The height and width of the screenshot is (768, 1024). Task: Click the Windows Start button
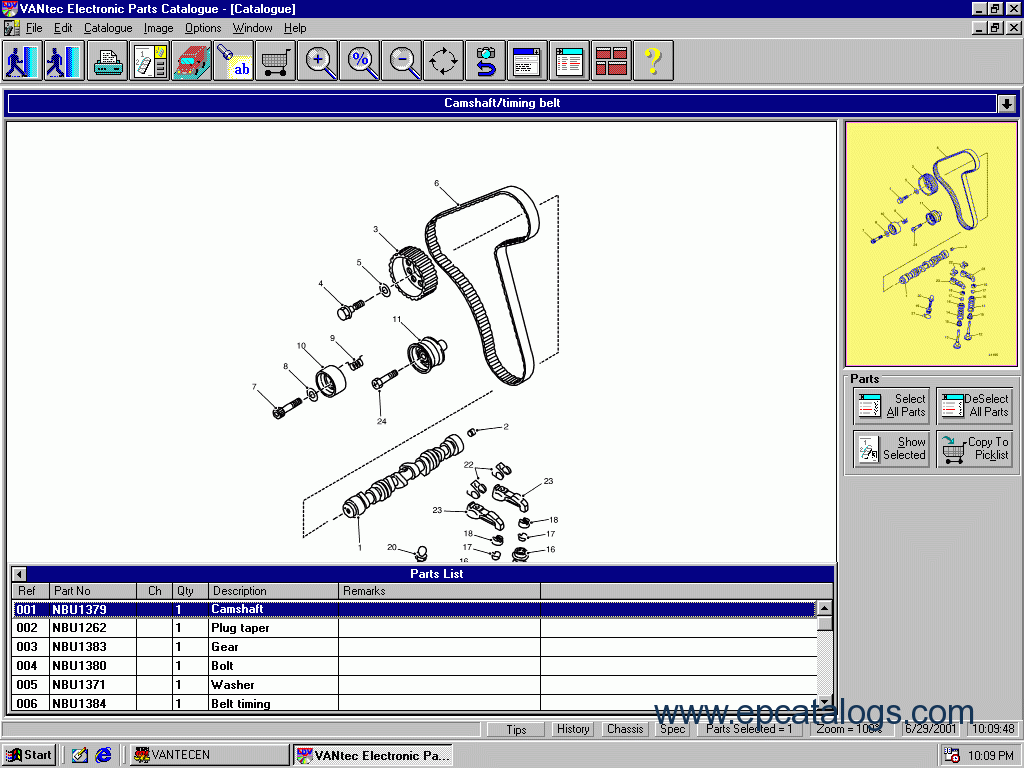29,755
